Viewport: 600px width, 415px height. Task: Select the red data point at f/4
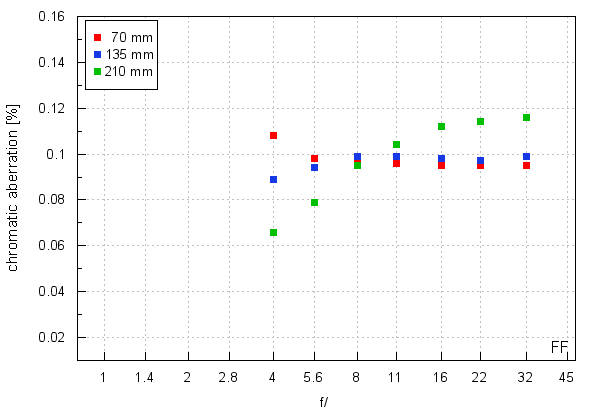click(273, 135)
